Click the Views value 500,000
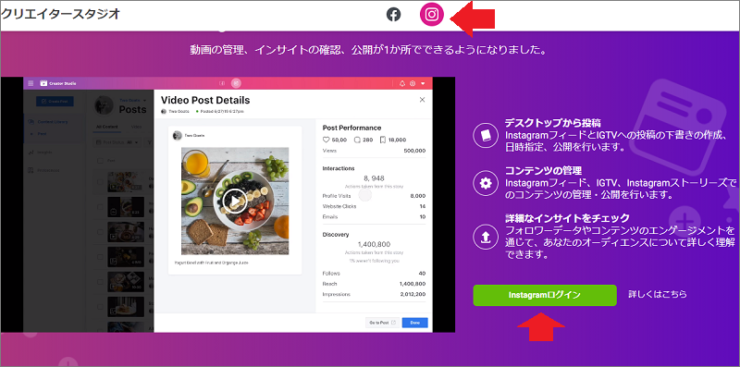The image size is (740, 367). [x=414, y=151]
